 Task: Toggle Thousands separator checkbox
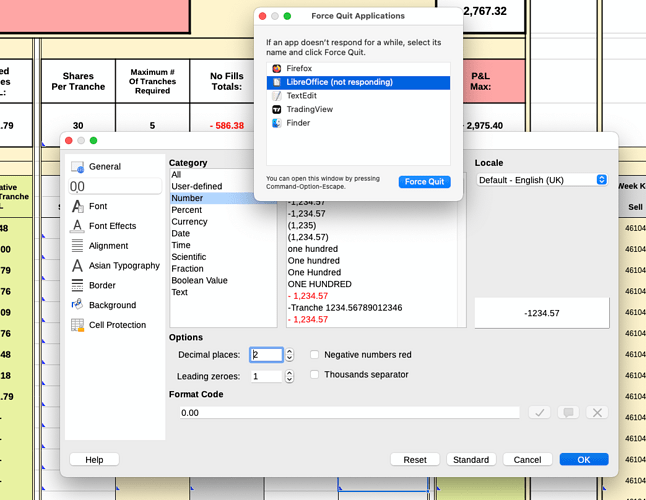(x=314, y=374)
